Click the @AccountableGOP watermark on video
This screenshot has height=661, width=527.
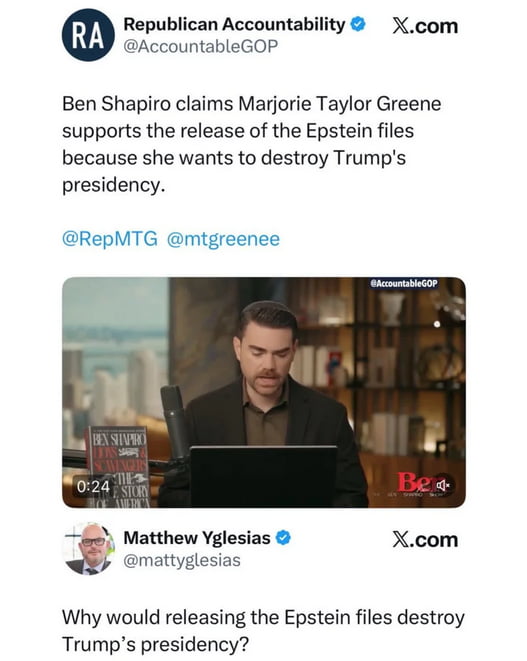pyautogui.click(x=403, y=284)
